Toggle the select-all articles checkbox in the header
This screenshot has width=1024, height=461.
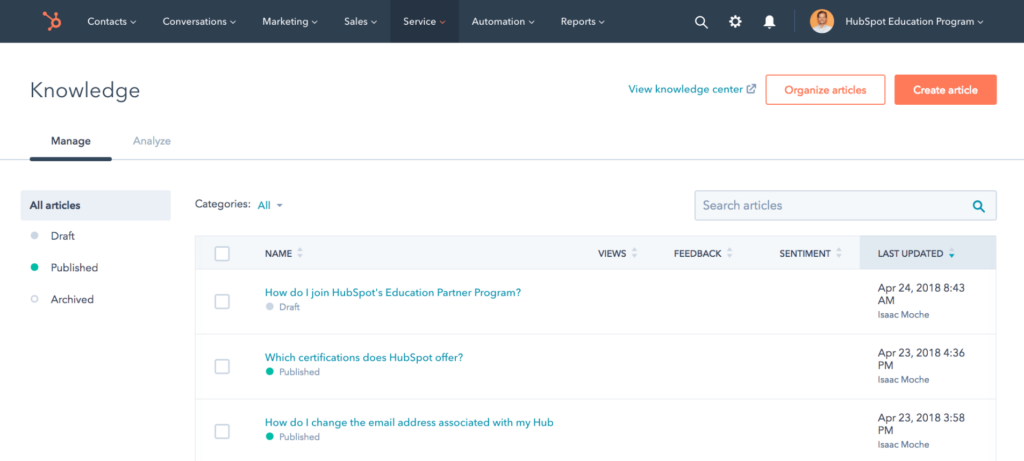pyautogui.click(x=222, y=253)
